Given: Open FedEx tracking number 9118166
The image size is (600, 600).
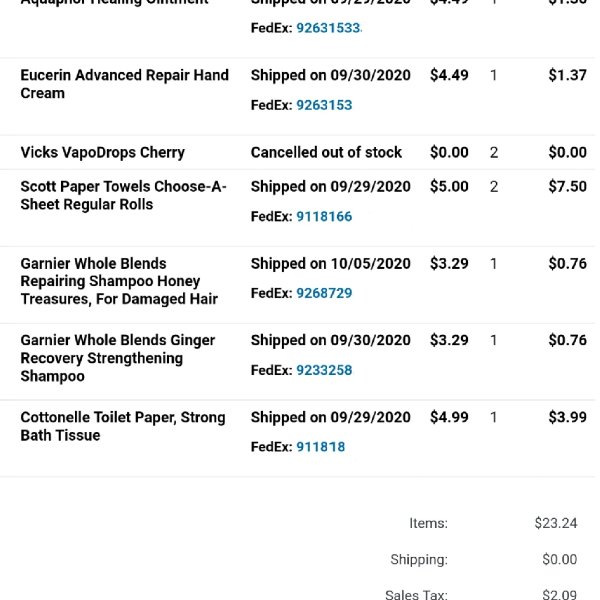Looking at the screenshot, I should 324,217.
